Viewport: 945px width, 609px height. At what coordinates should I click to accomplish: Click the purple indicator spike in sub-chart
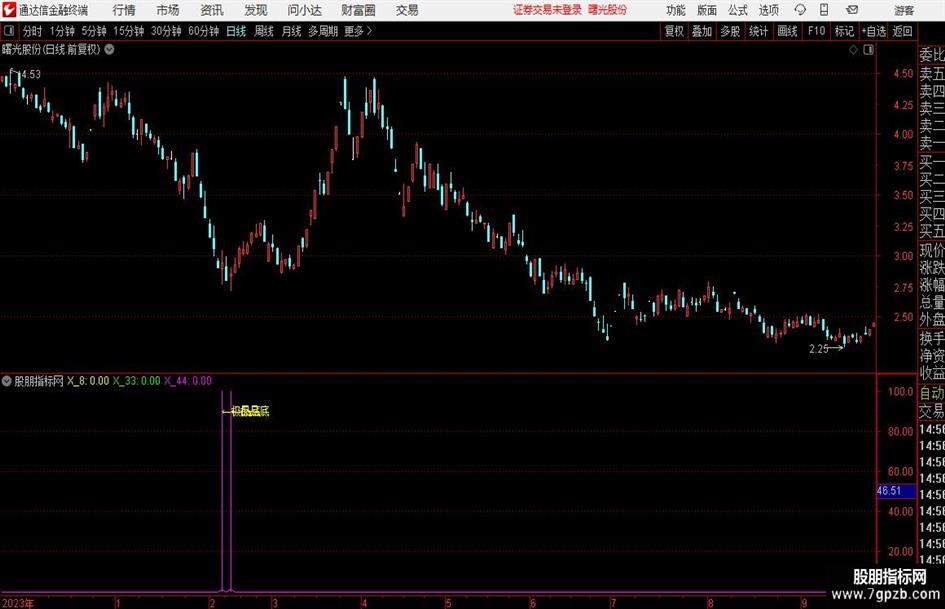point(227,490)
